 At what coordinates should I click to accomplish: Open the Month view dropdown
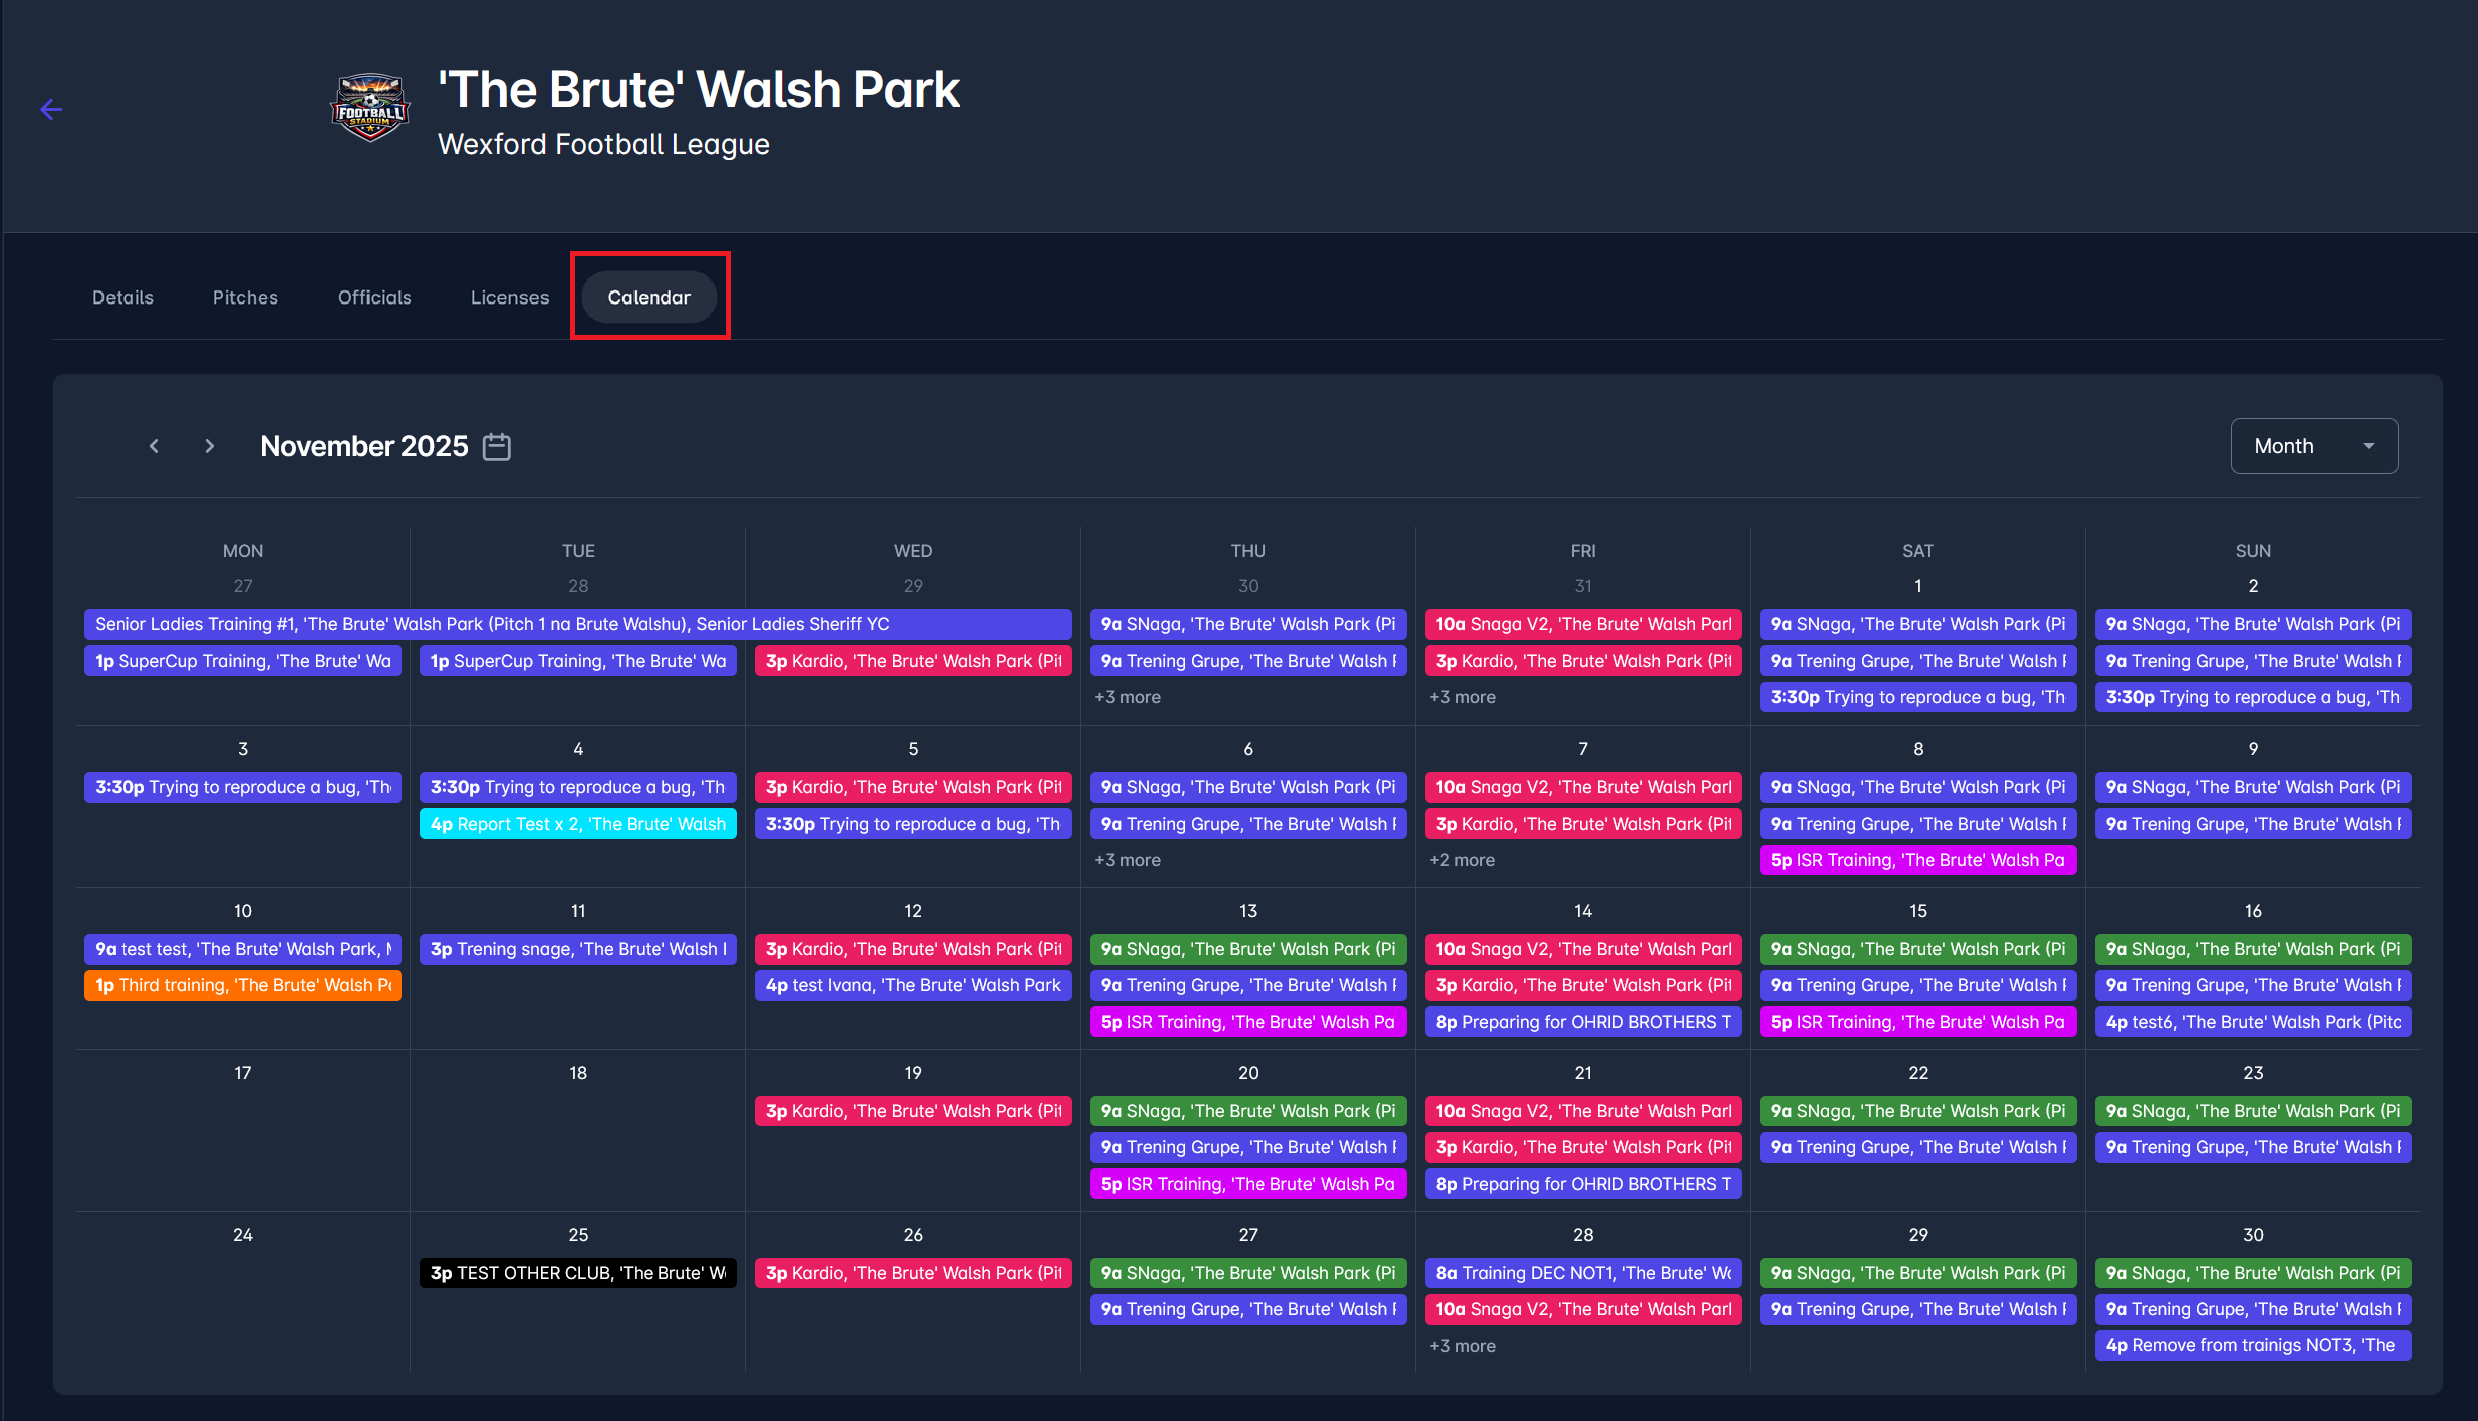click(2313, 446)
